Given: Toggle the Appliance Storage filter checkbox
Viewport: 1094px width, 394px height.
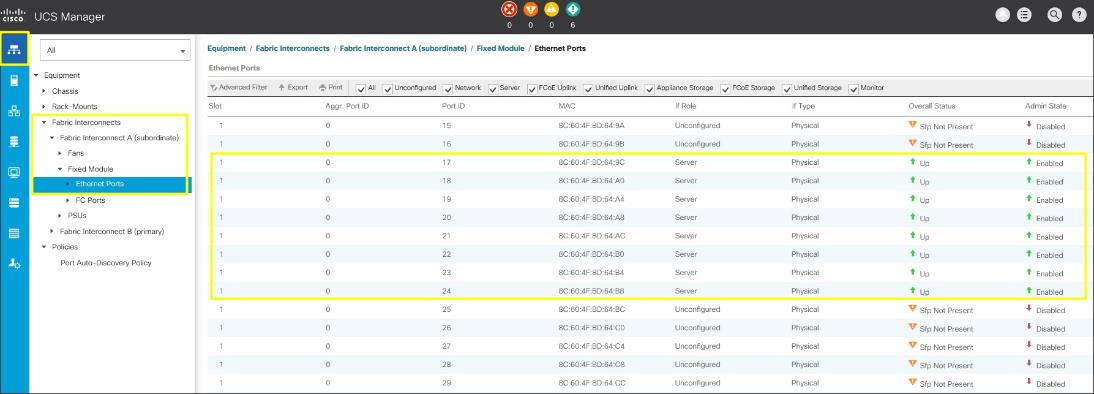Looking at the screenshot, I should [650, 89].
